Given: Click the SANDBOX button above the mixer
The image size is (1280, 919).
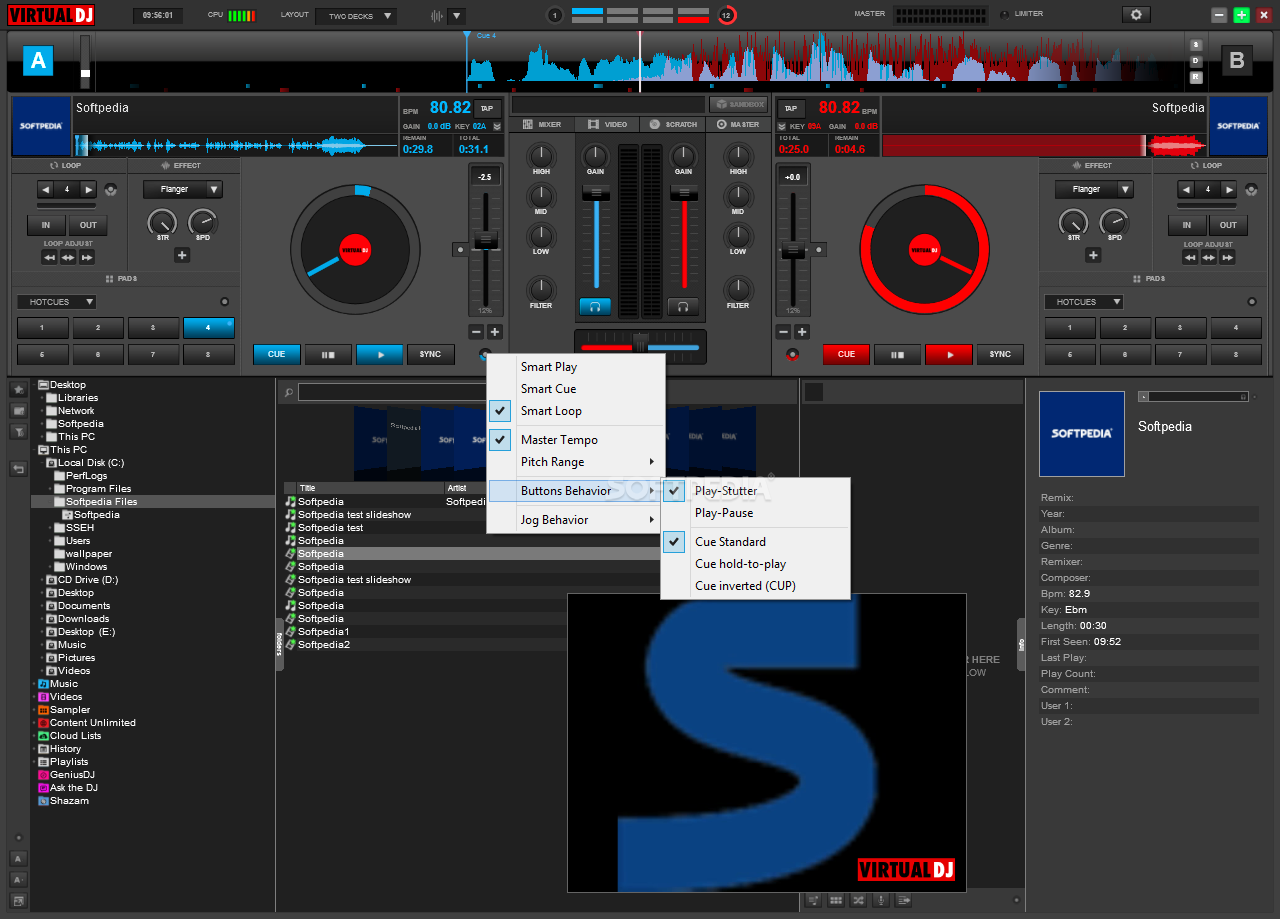Looking at the screenshot, I should coord(738,104).
